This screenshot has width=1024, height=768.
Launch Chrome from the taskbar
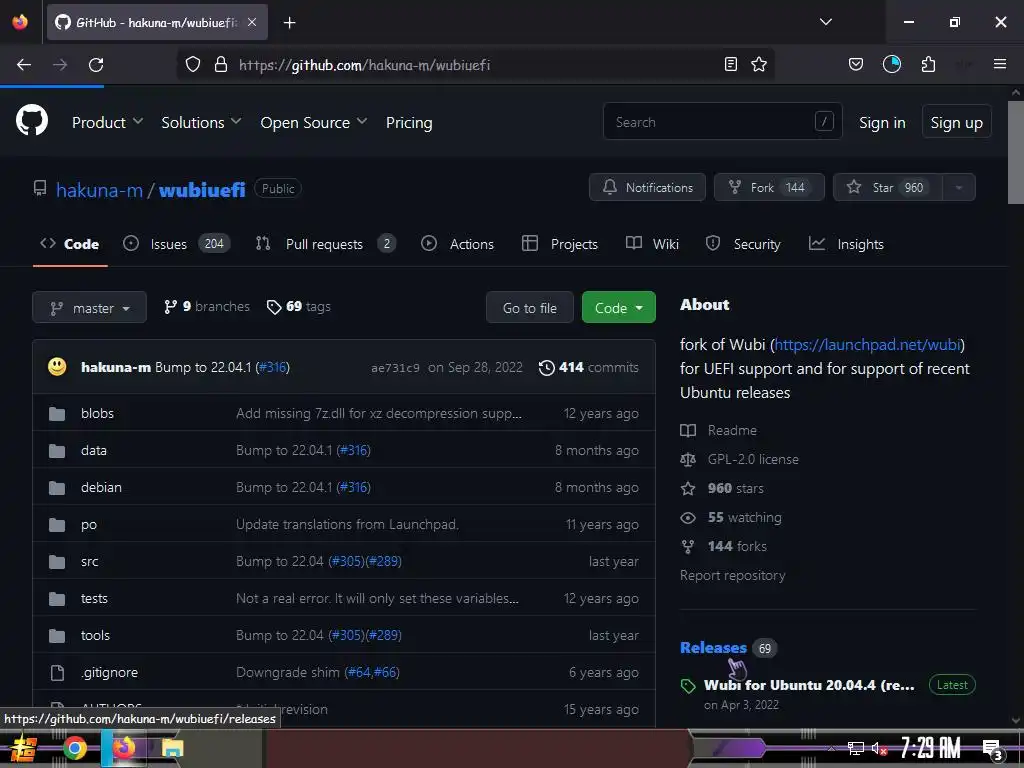[75, 748]
